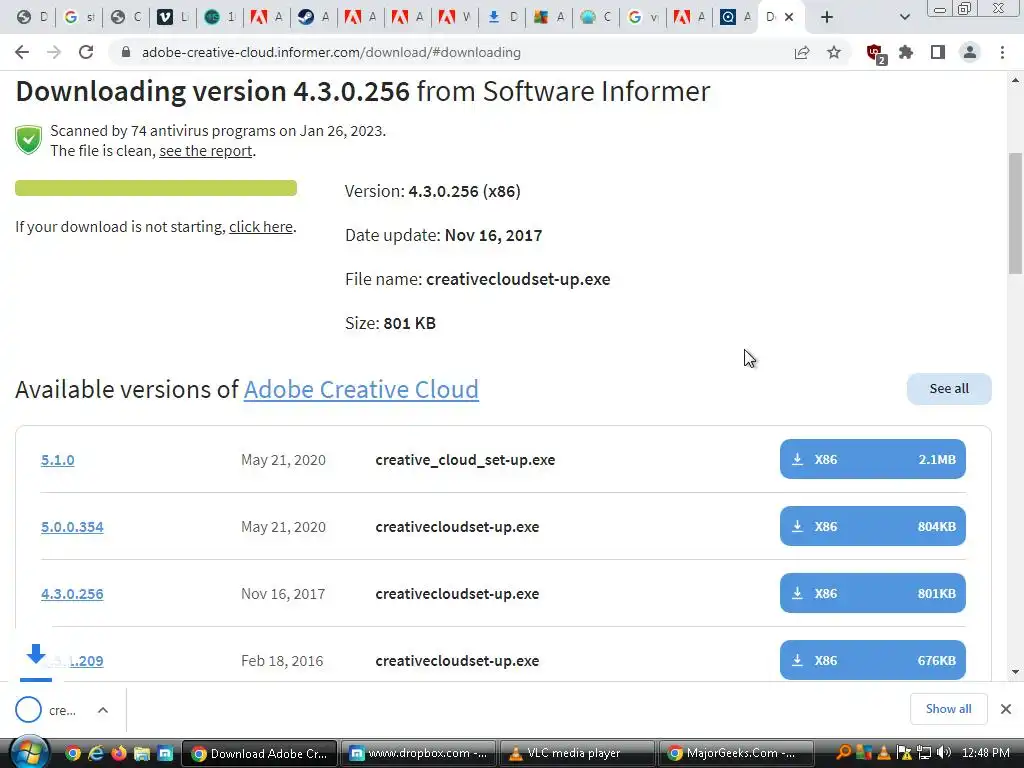The width and height of the screenshot is (1024, 768).
Task: Switch to the Steam tab
Action: point(314,17)
